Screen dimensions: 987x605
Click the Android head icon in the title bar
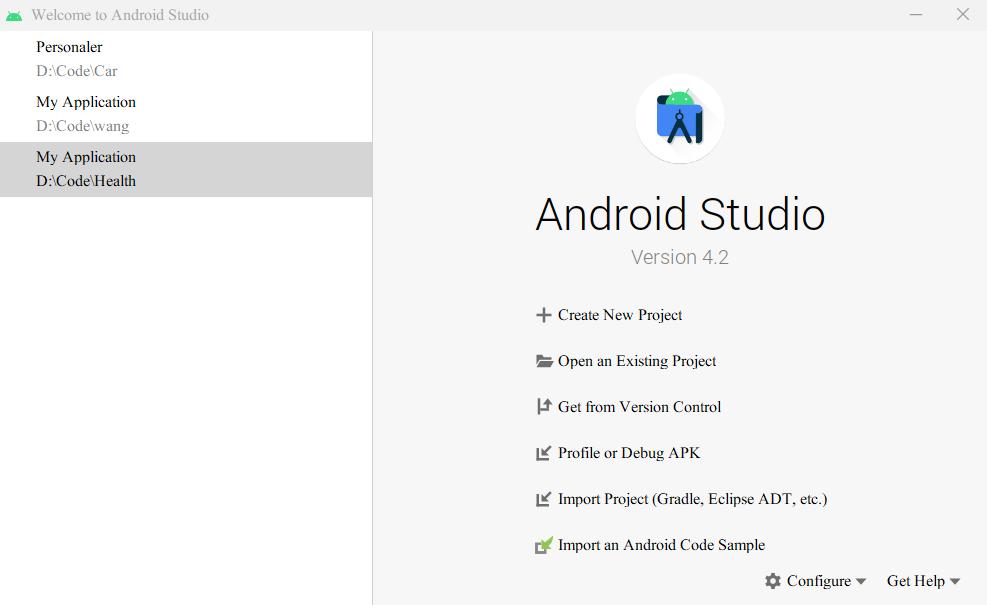point(14,14)
